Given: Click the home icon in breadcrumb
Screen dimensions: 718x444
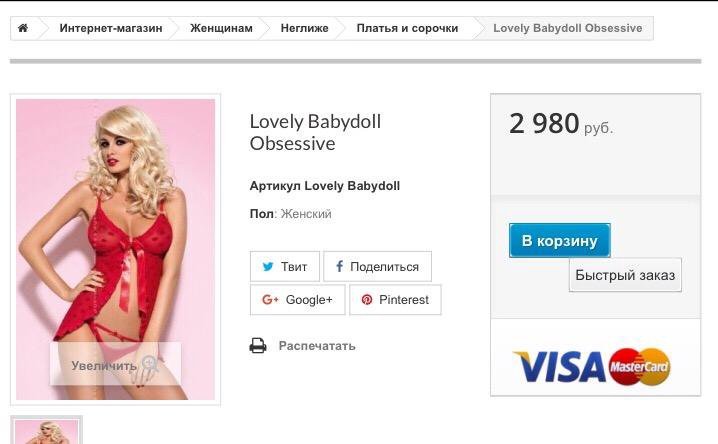Looking at the screenshot, I should click(23, 28).
